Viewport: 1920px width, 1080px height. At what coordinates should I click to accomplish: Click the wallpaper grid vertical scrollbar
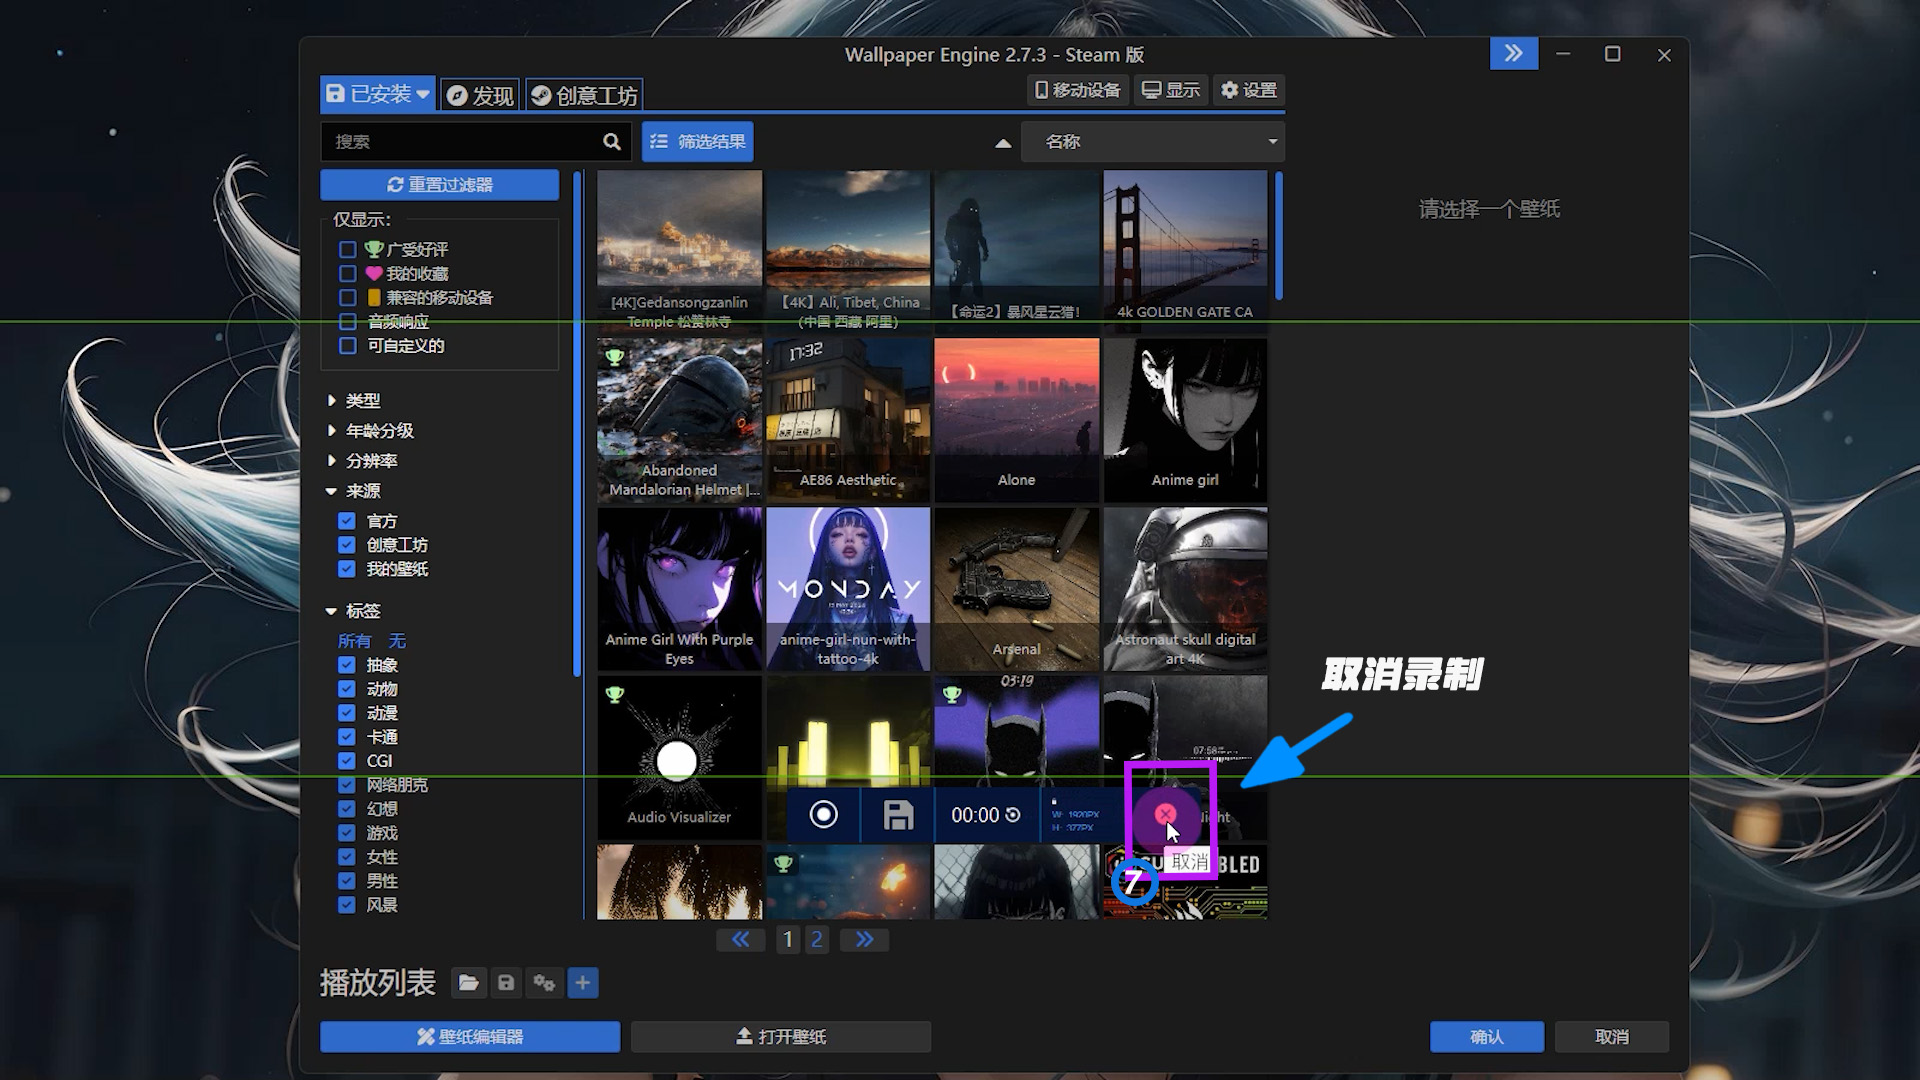[1278, 236]
